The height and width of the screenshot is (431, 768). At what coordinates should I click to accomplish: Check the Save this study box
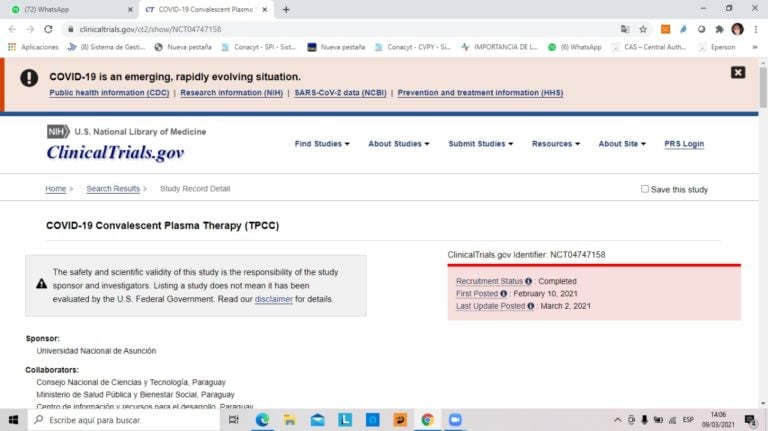[645, 189]
